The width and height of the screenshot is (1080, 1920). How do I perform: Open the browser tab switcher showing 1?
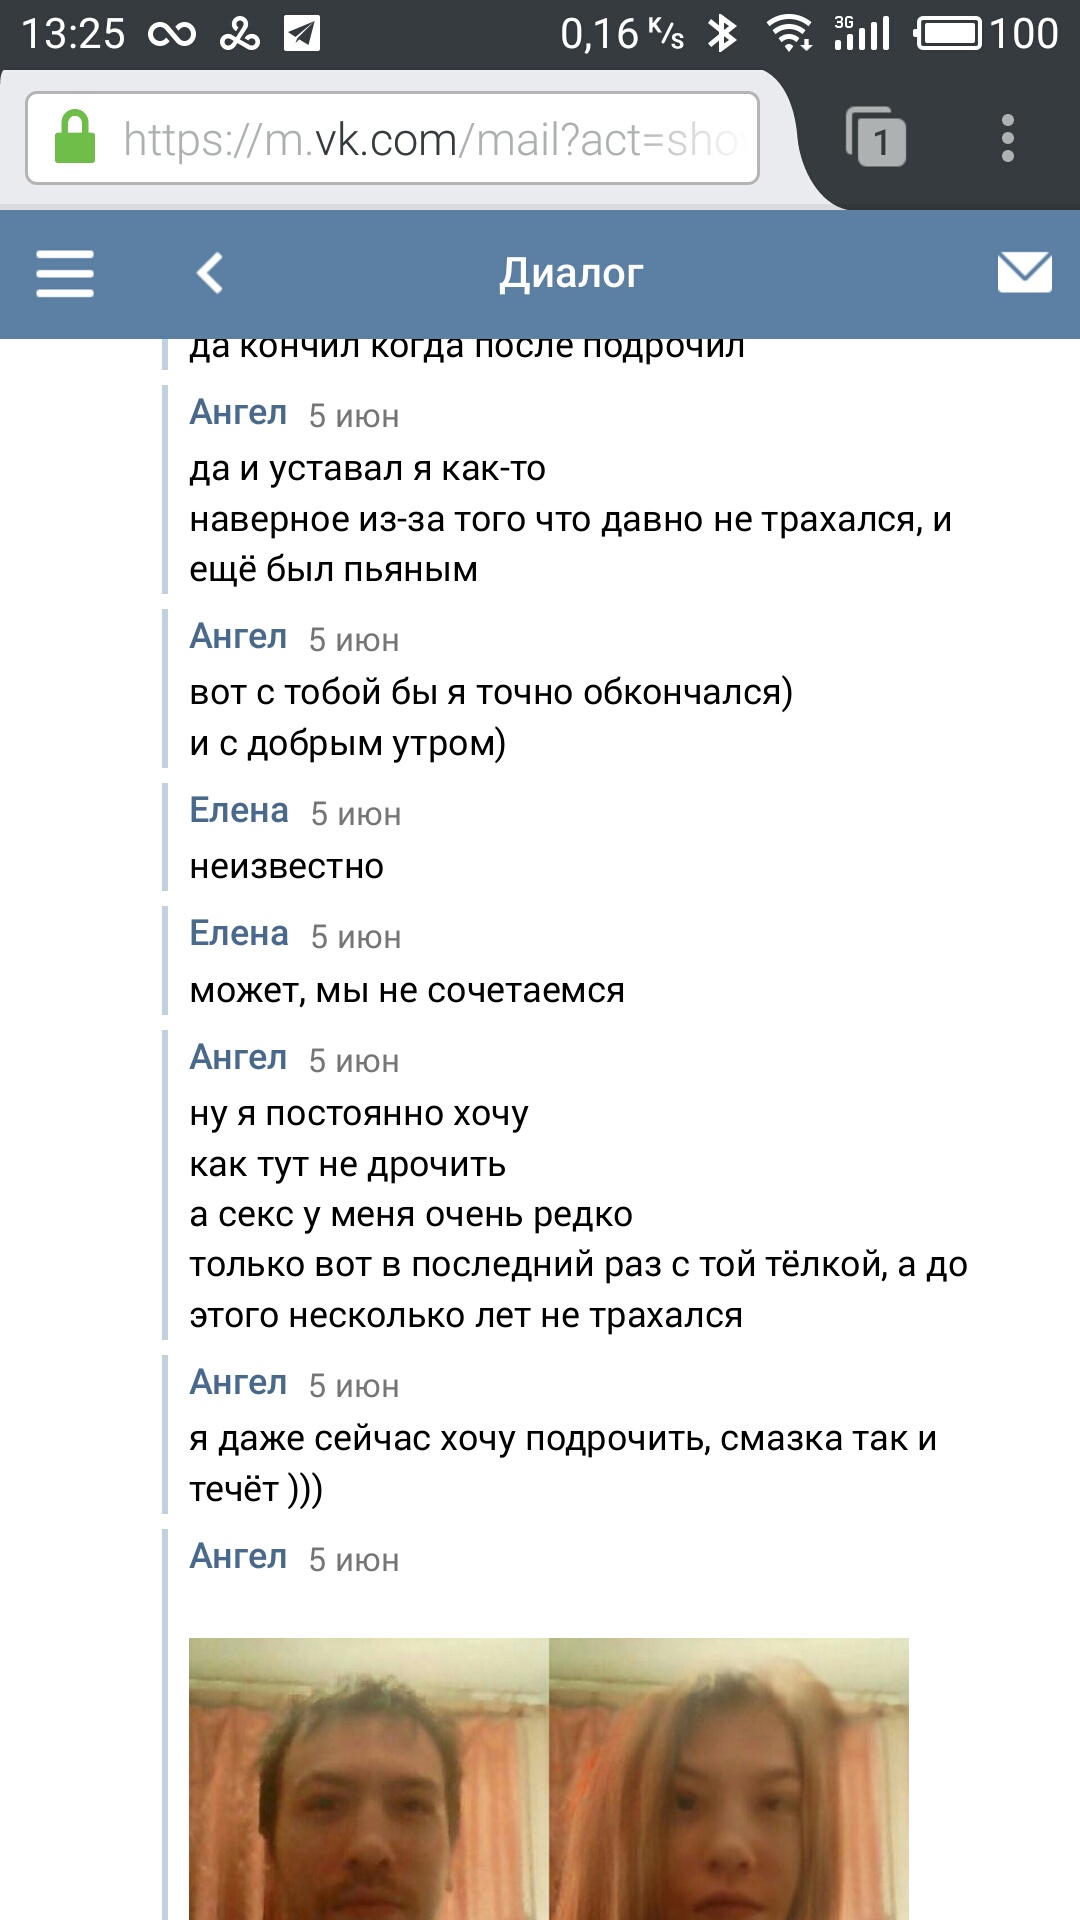876,137
